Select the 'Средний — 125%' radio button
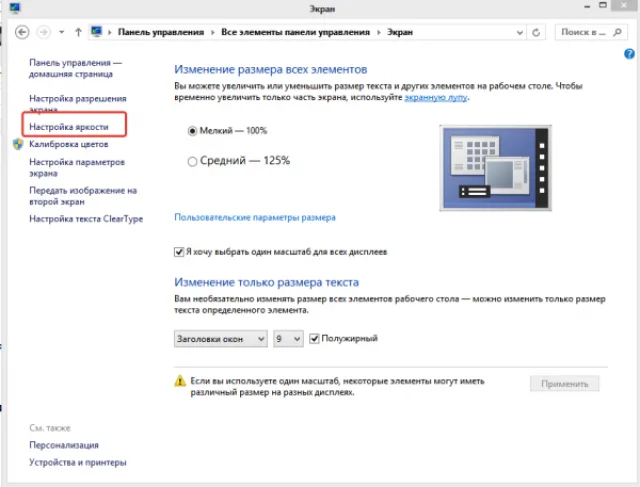Viewport: 640px width, 487px height. click(x=192, y=161)
